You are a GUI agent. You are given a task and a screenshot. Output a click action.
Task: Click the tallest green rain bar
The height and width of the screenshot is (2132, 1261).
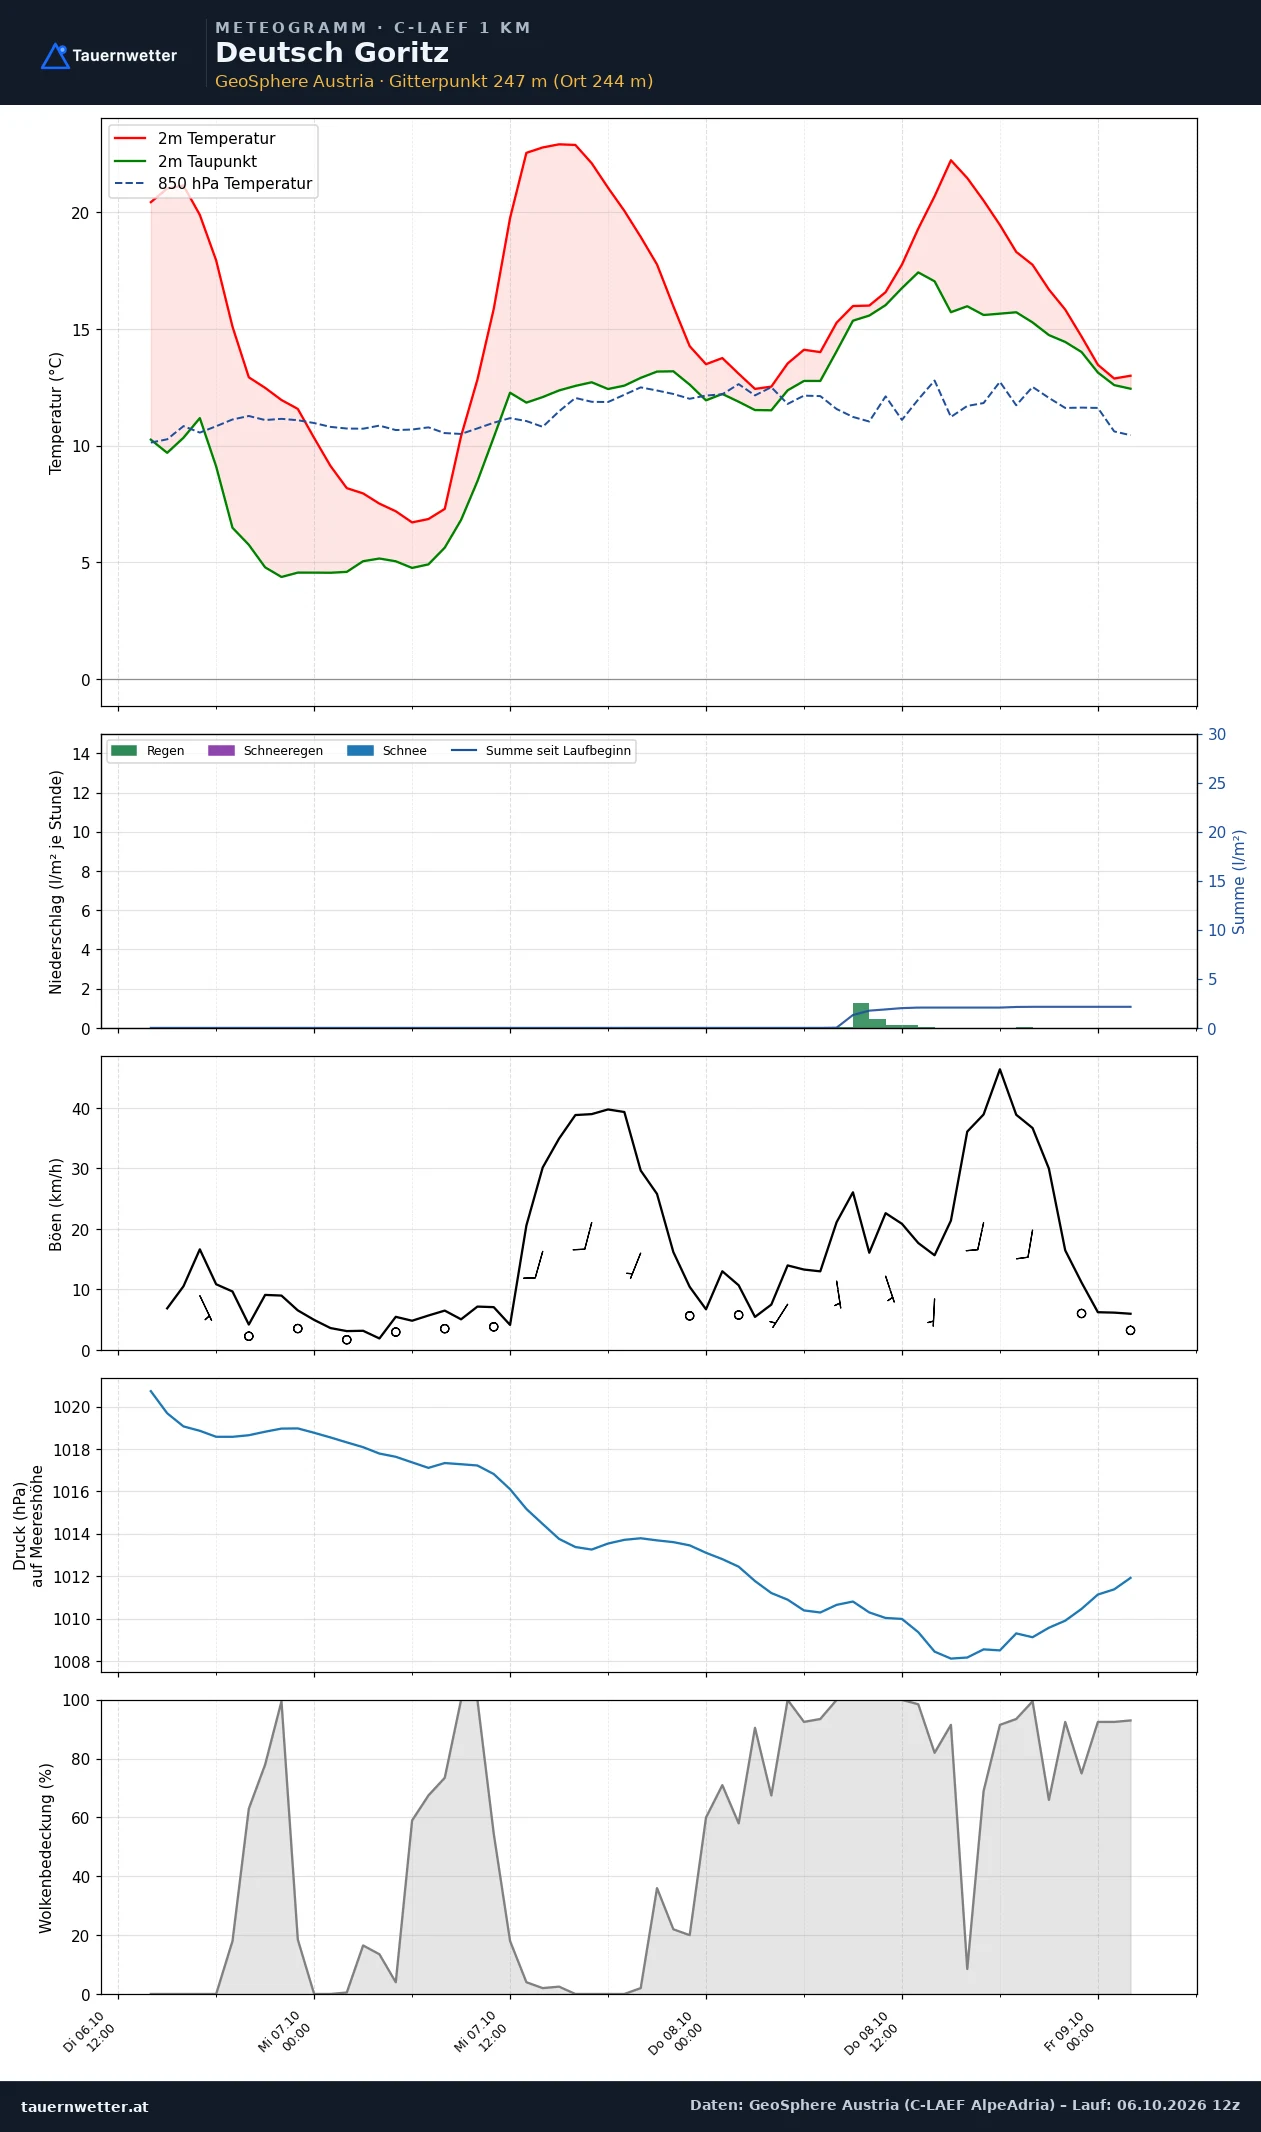[861, 1015]
